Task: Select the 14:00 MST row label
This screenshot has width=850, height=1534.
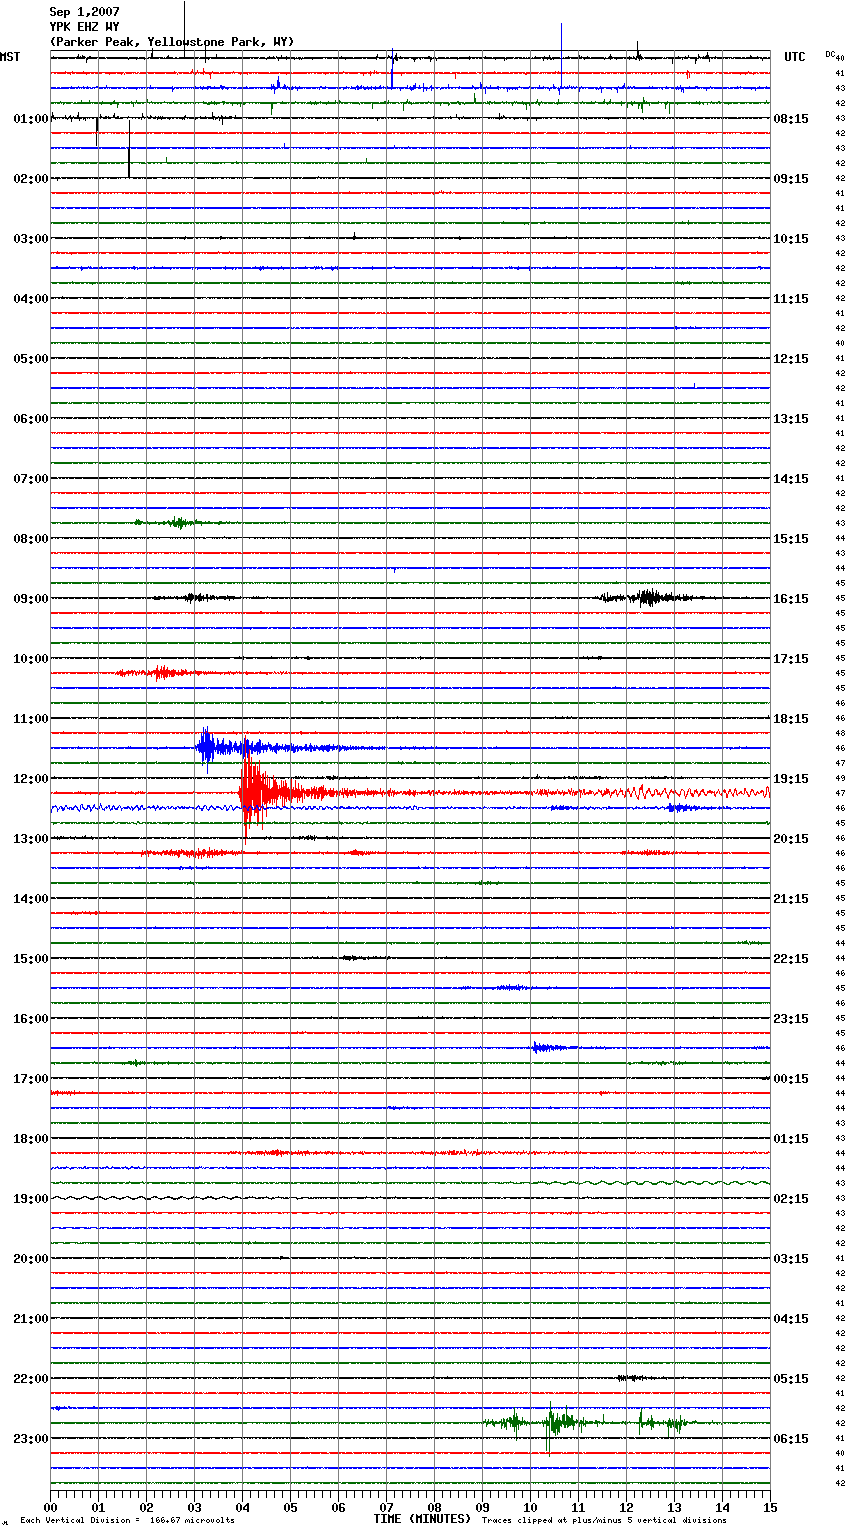Action: coord(31,899)
